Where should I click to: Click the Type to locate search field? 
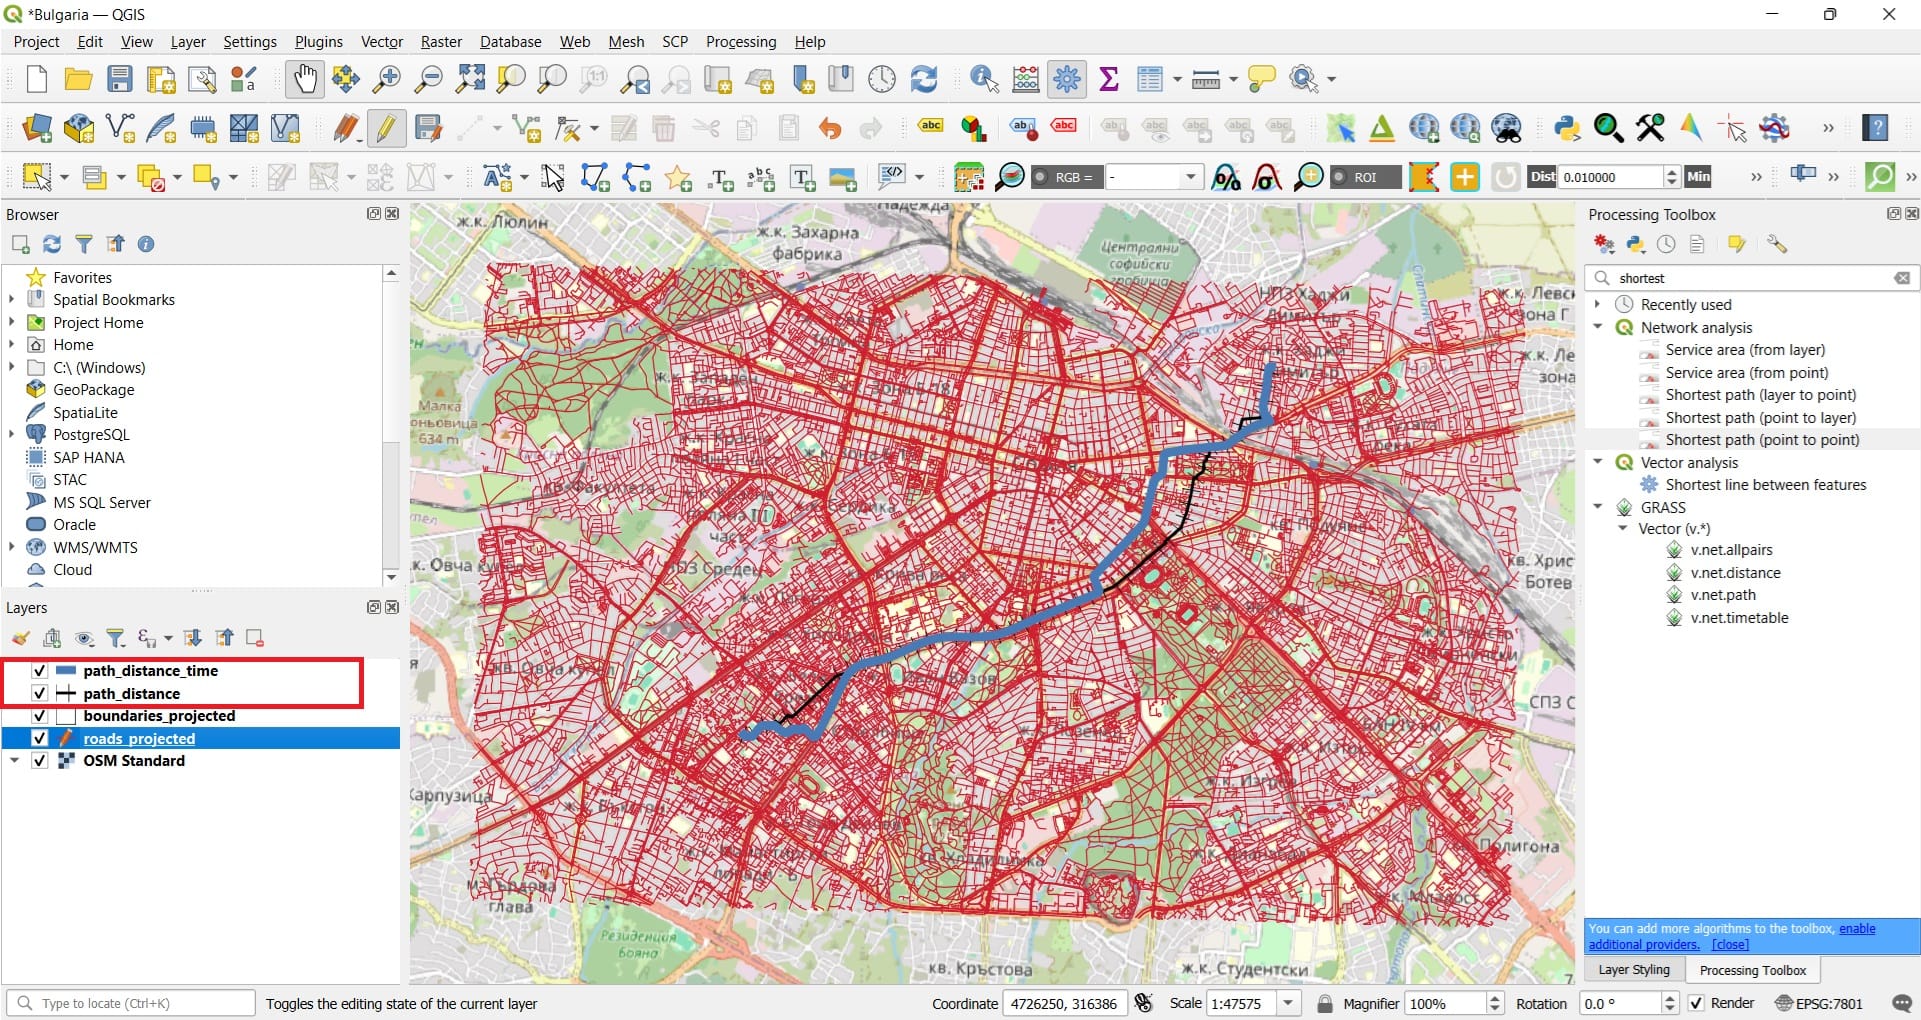pyautogui.click(x=132, y=1003)
